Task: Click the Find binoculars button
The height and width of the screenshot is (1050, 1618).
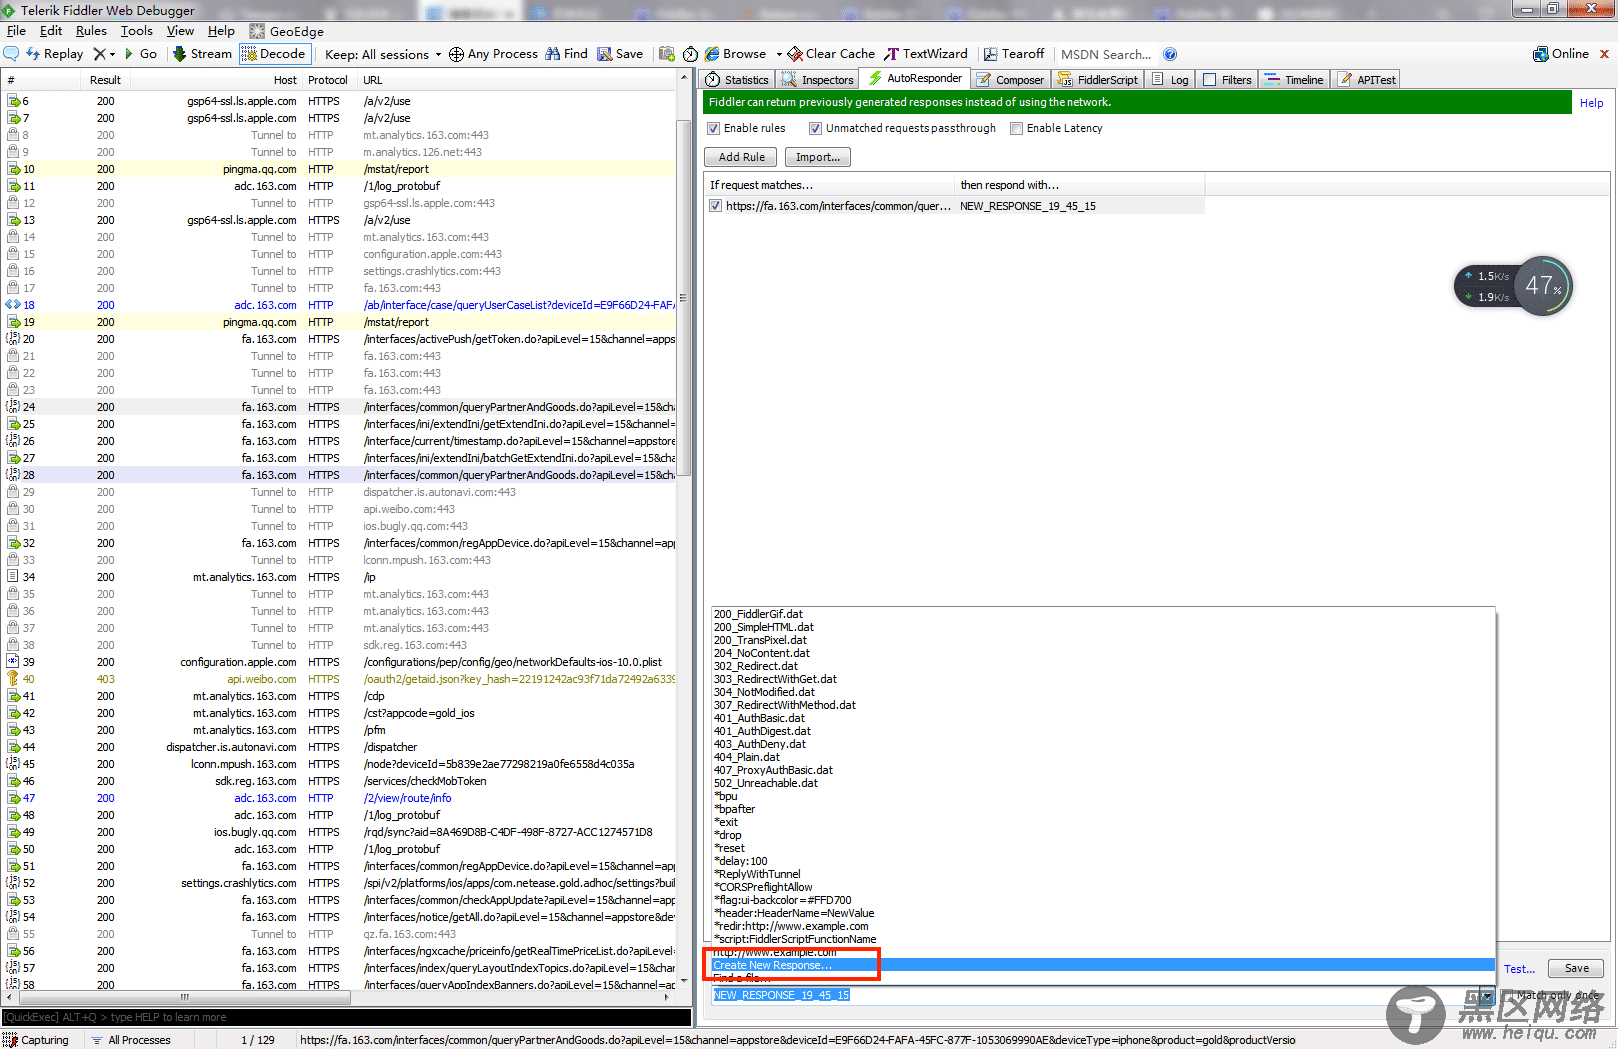Action: [566, 54]
